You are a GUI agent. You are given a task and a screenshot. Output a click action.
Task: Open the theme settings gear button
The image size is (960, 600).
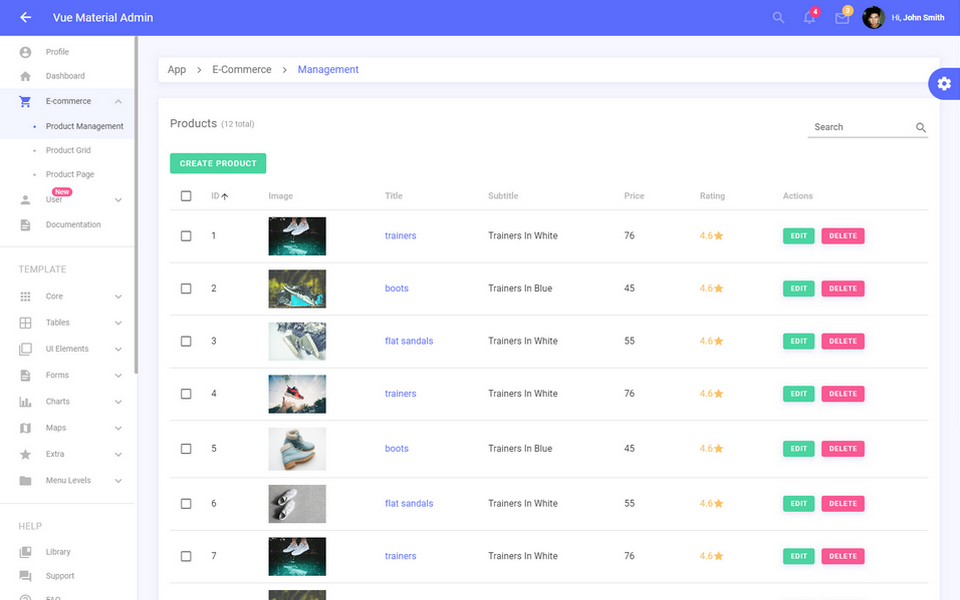(944, 84)
